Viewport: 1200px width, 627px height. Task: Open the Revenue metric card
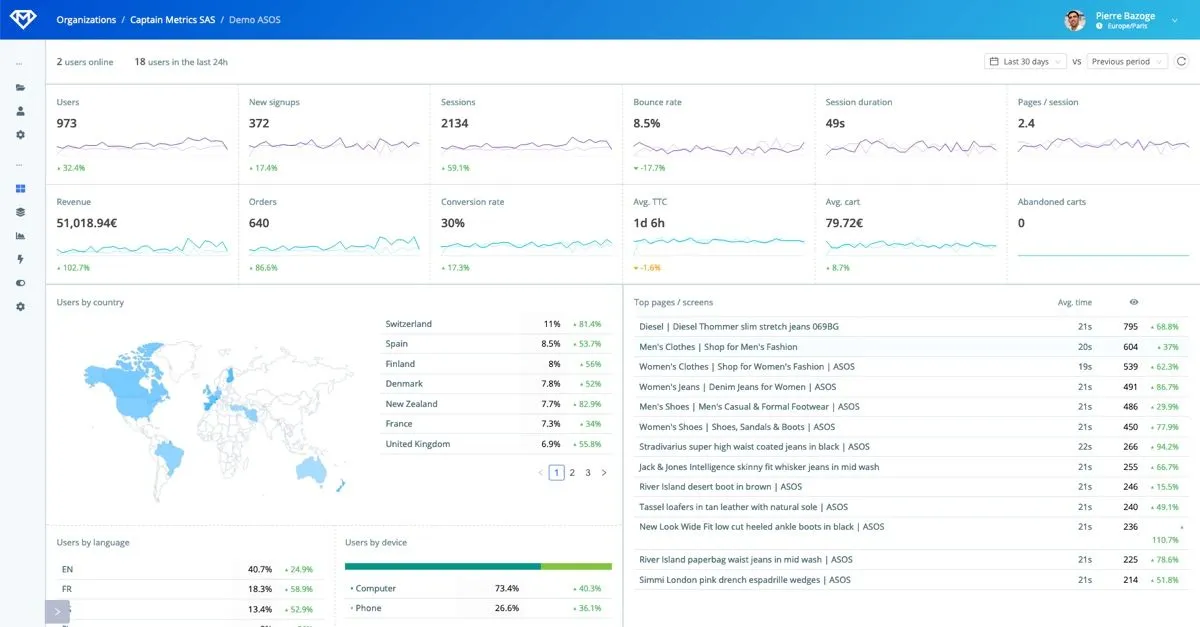click(x=141, y=234)
